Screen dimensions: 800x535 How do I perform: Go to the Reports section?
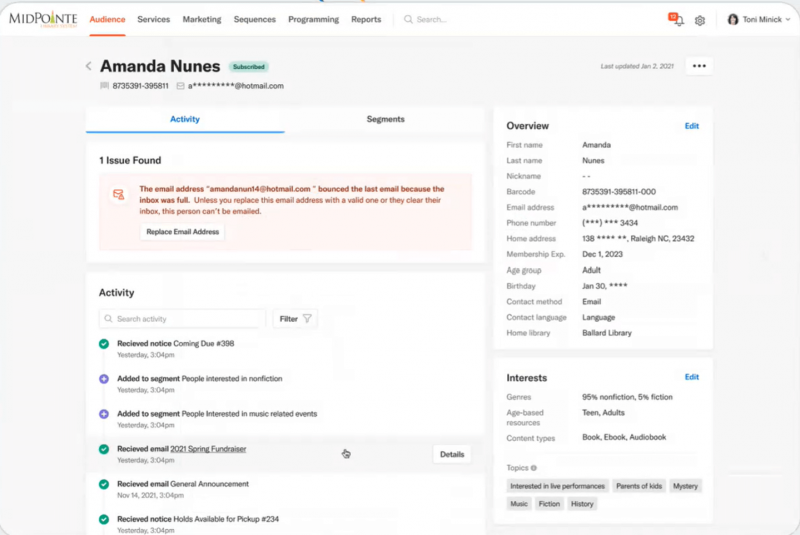coord(366,19)
